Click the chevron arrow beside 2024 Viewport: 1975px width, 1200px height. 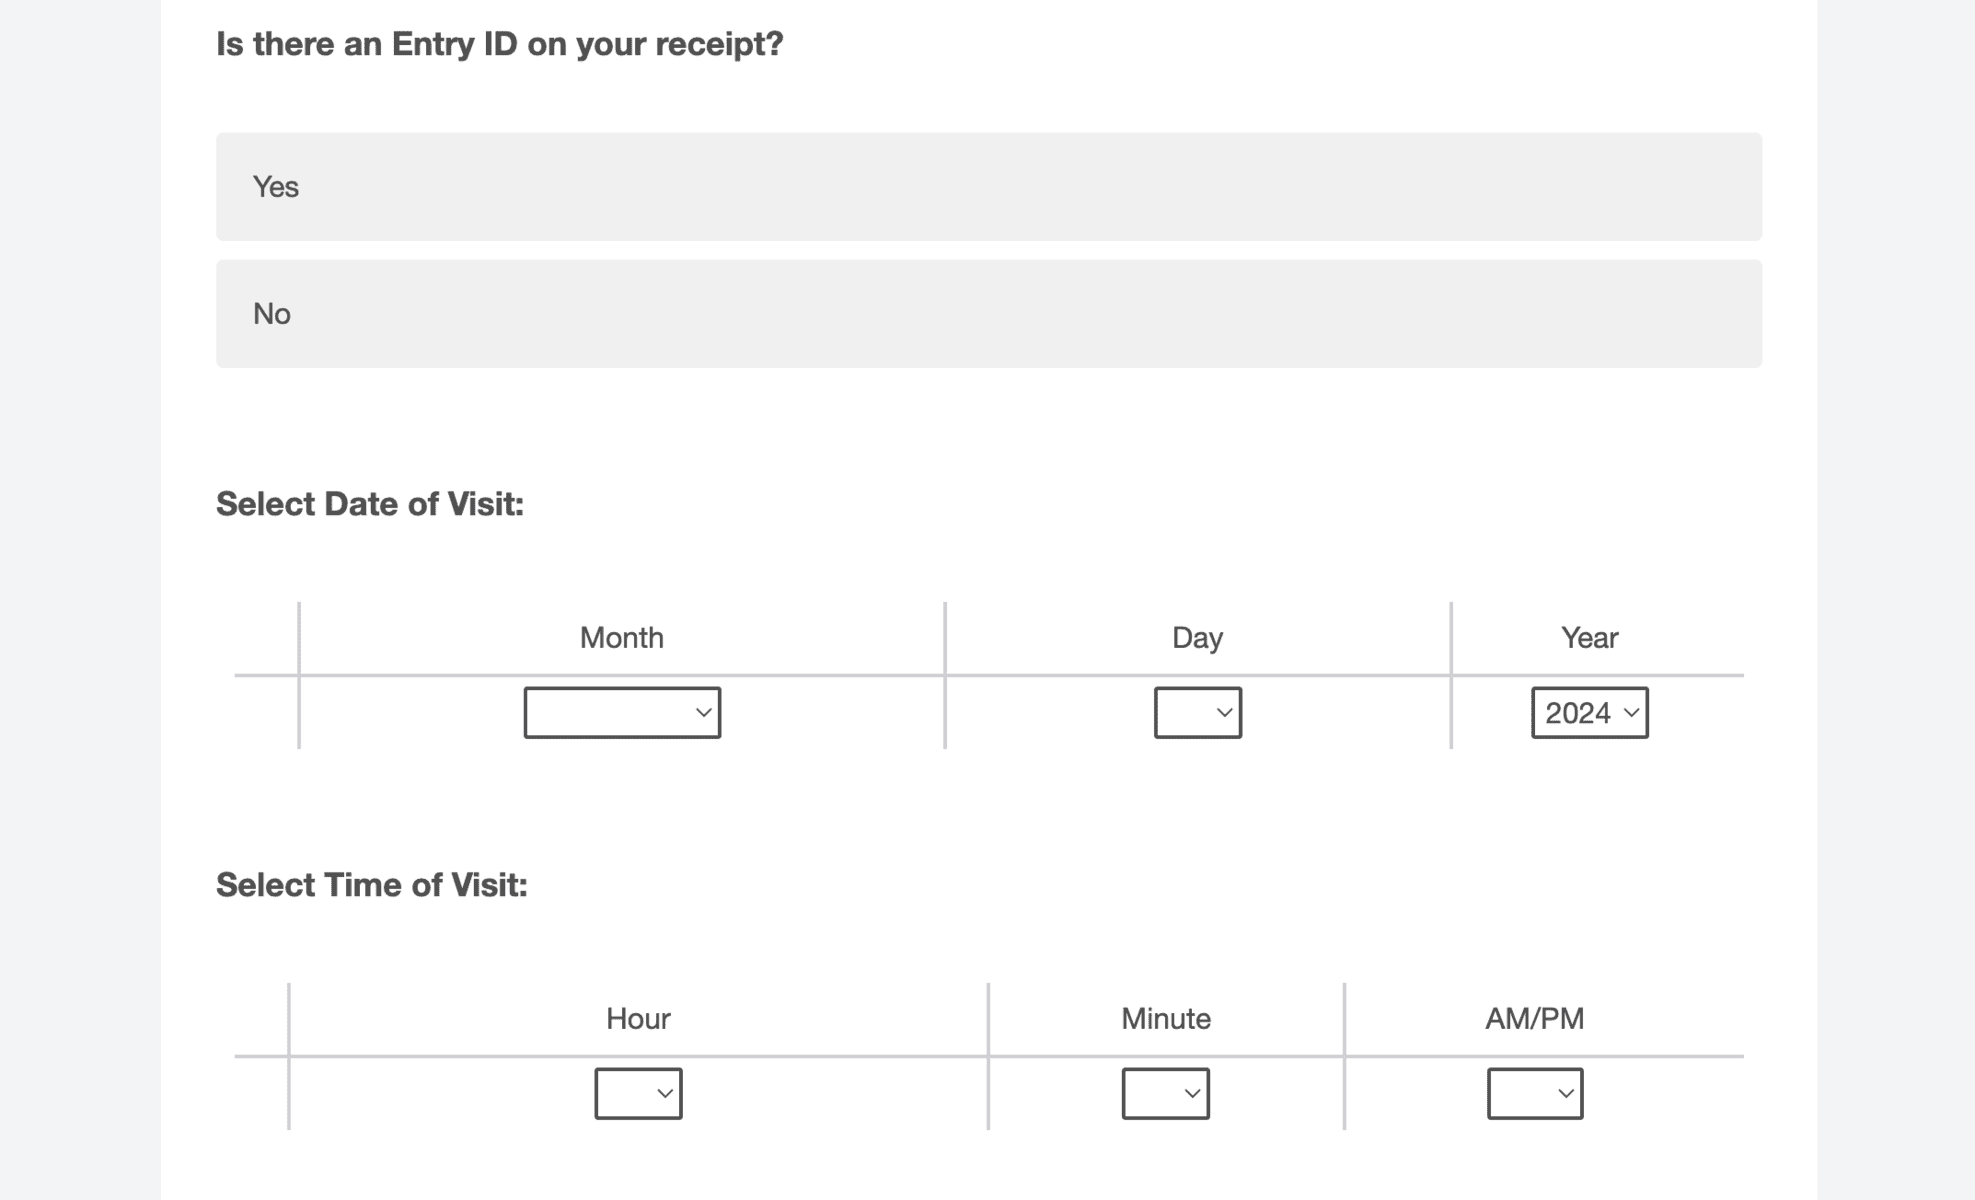(x=1631, y=713)
